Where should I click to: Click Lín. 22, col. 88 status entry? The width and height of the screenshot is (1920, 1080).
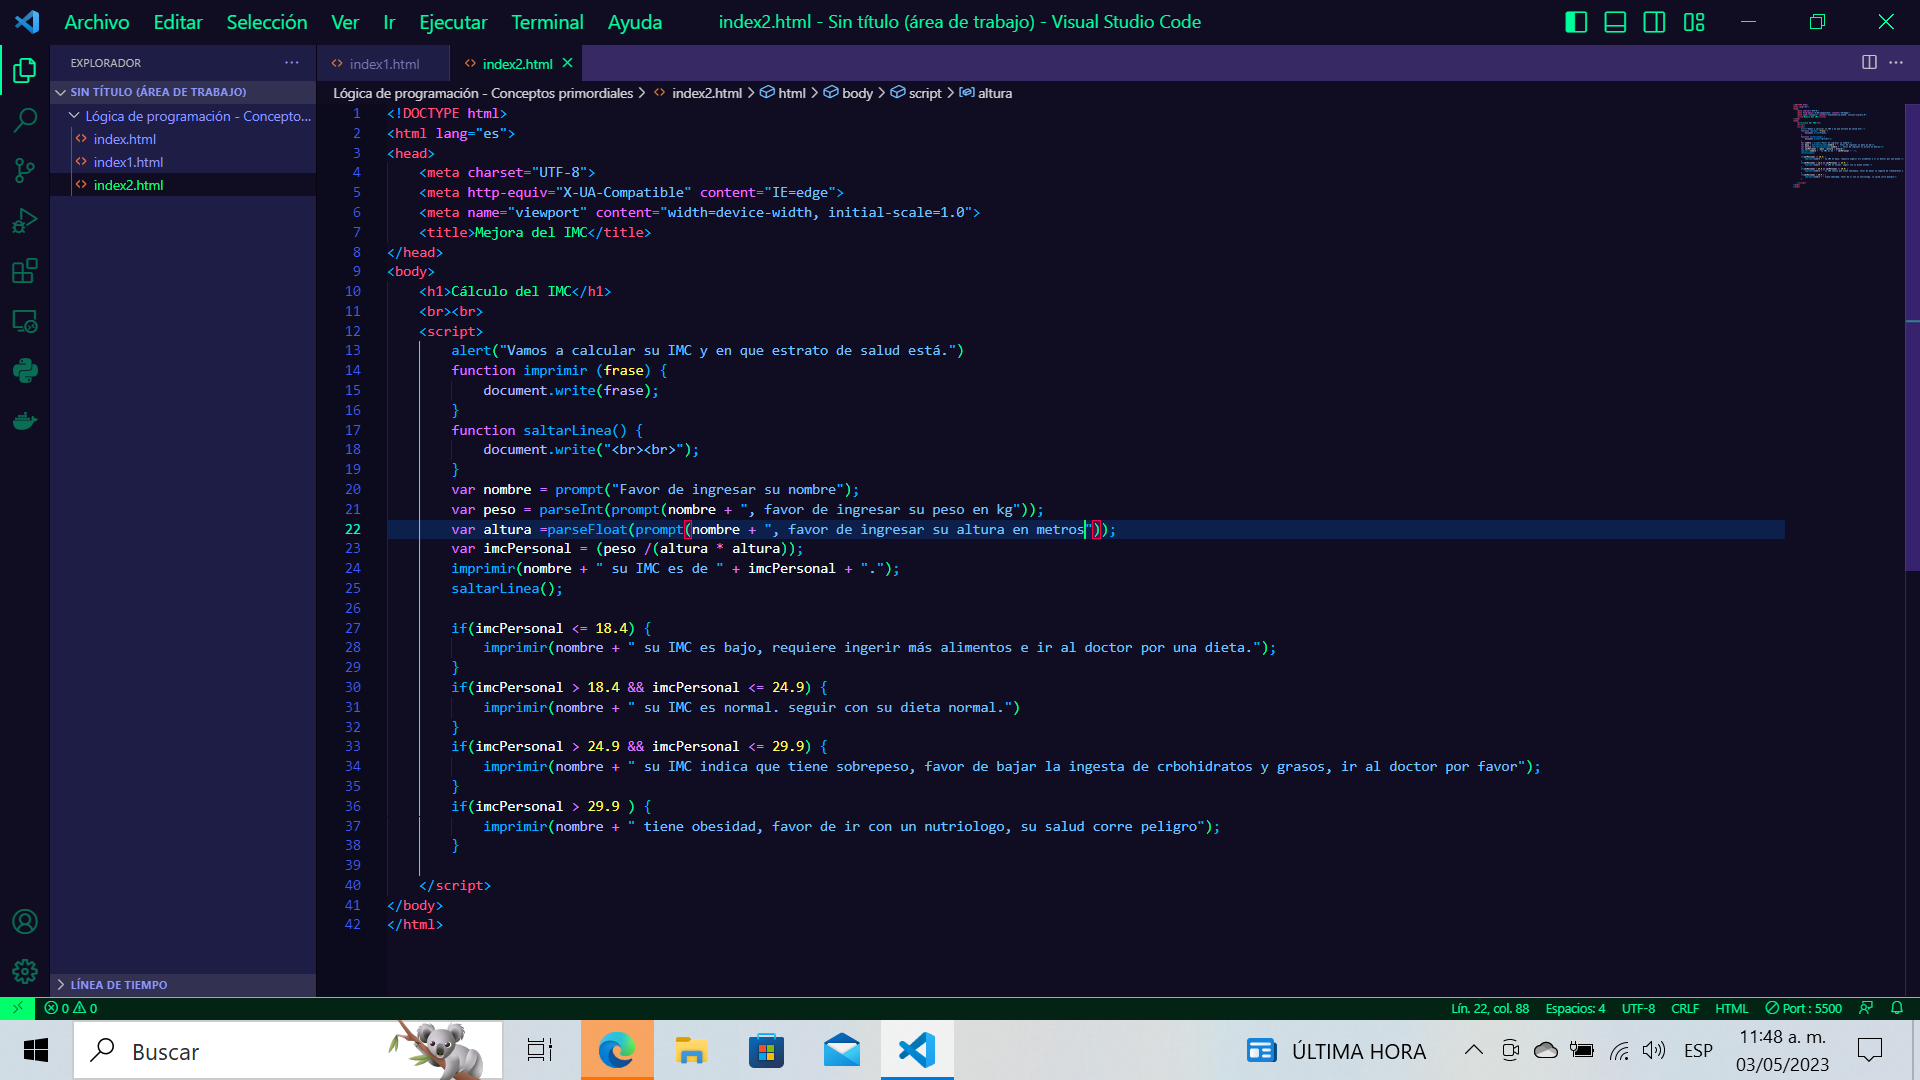1490,1008
